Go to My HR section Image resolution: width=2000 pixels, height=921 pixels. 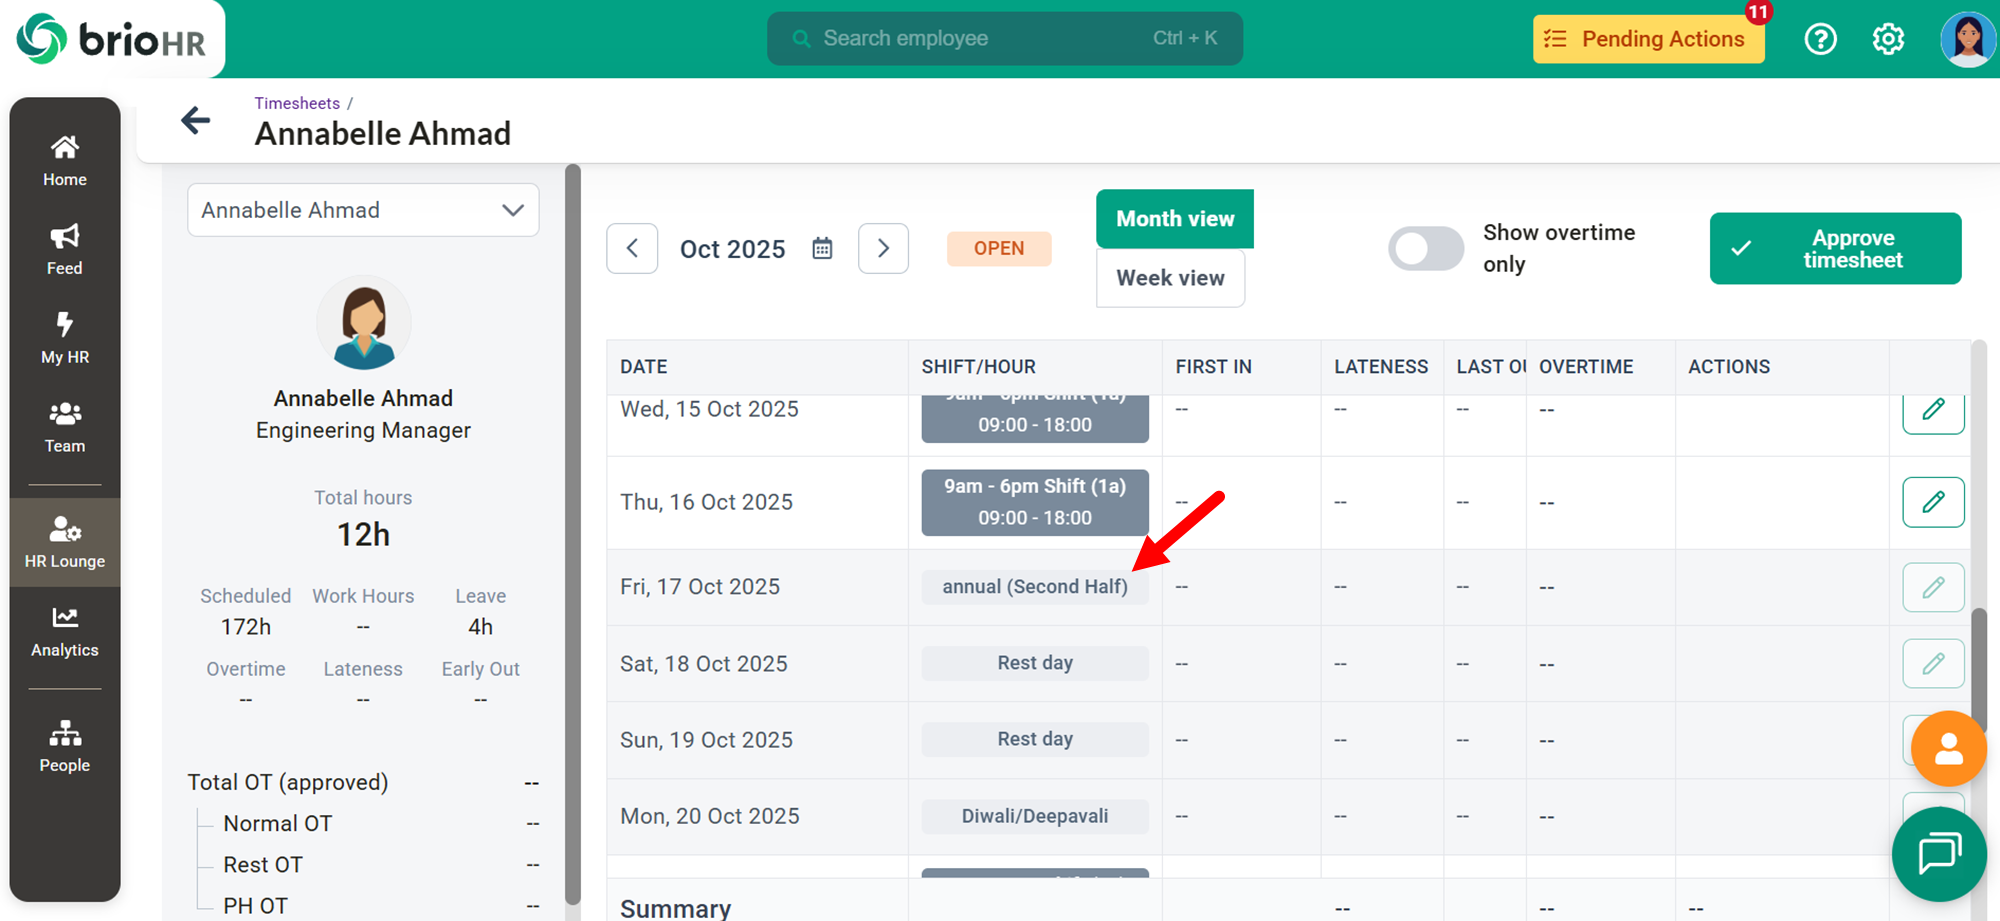point(65,338)
